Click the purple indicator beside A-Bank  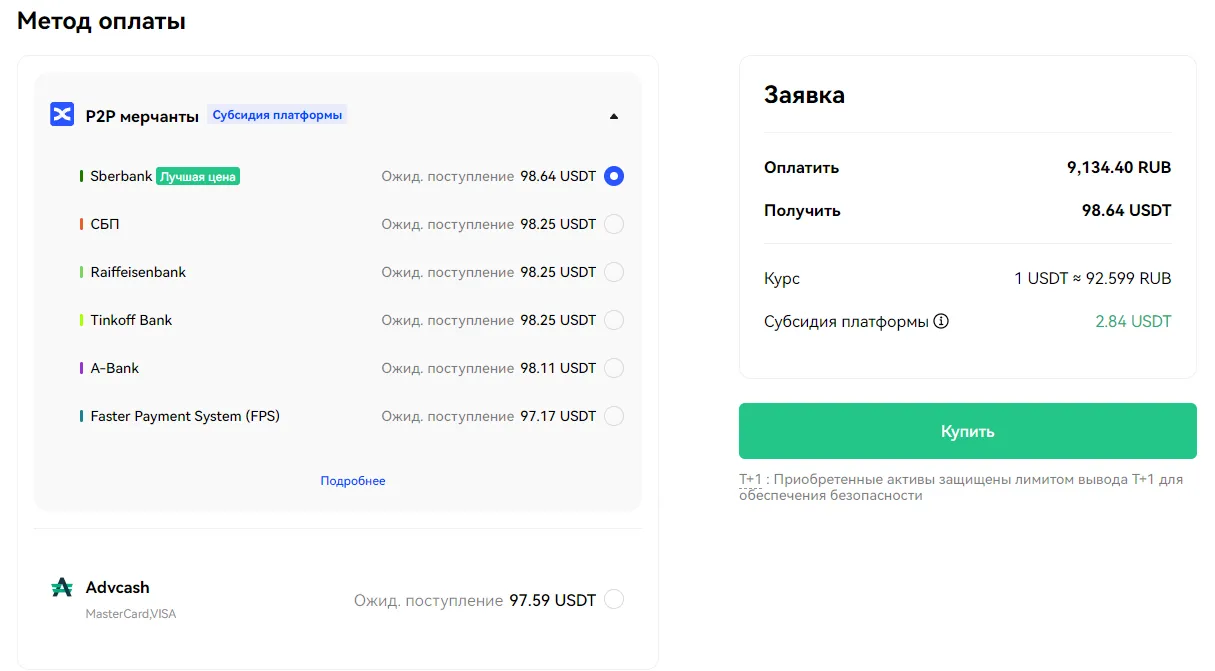pyautogui.click(x=83, y=367)
